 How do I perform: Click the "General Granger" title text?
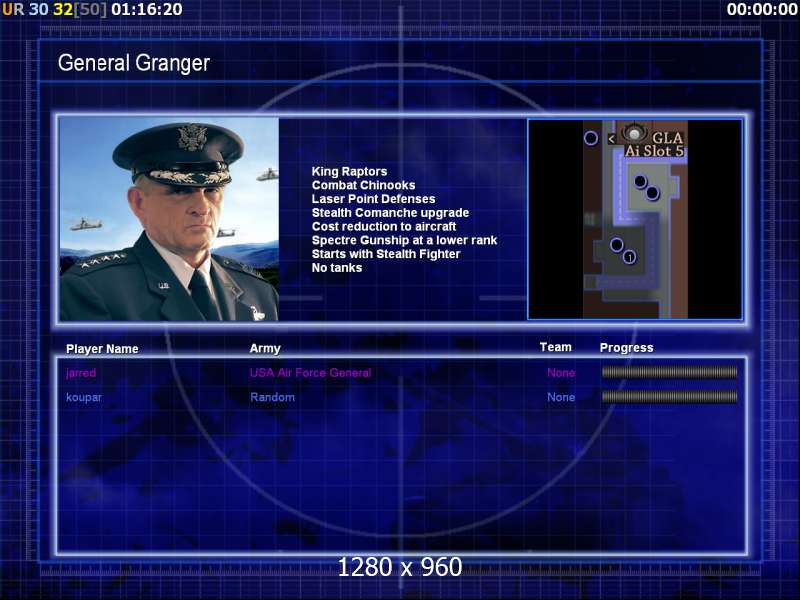[134, 63]
